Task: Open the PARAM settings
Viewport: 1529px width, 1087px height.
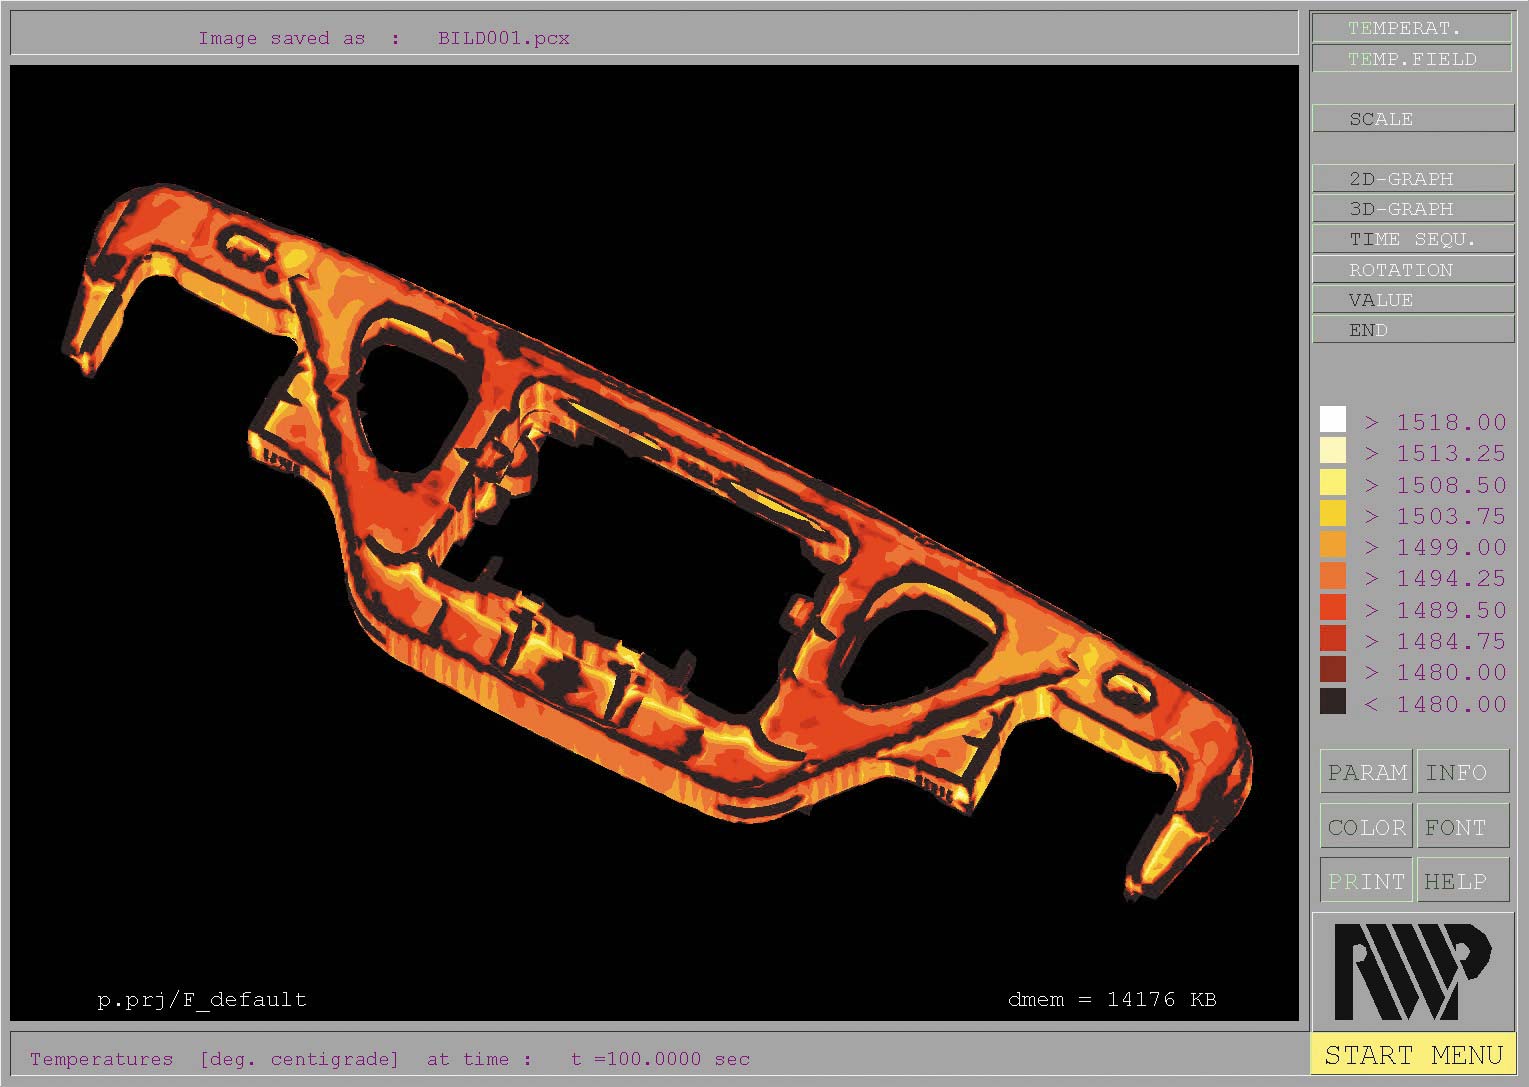Action: coord(1366,772)
